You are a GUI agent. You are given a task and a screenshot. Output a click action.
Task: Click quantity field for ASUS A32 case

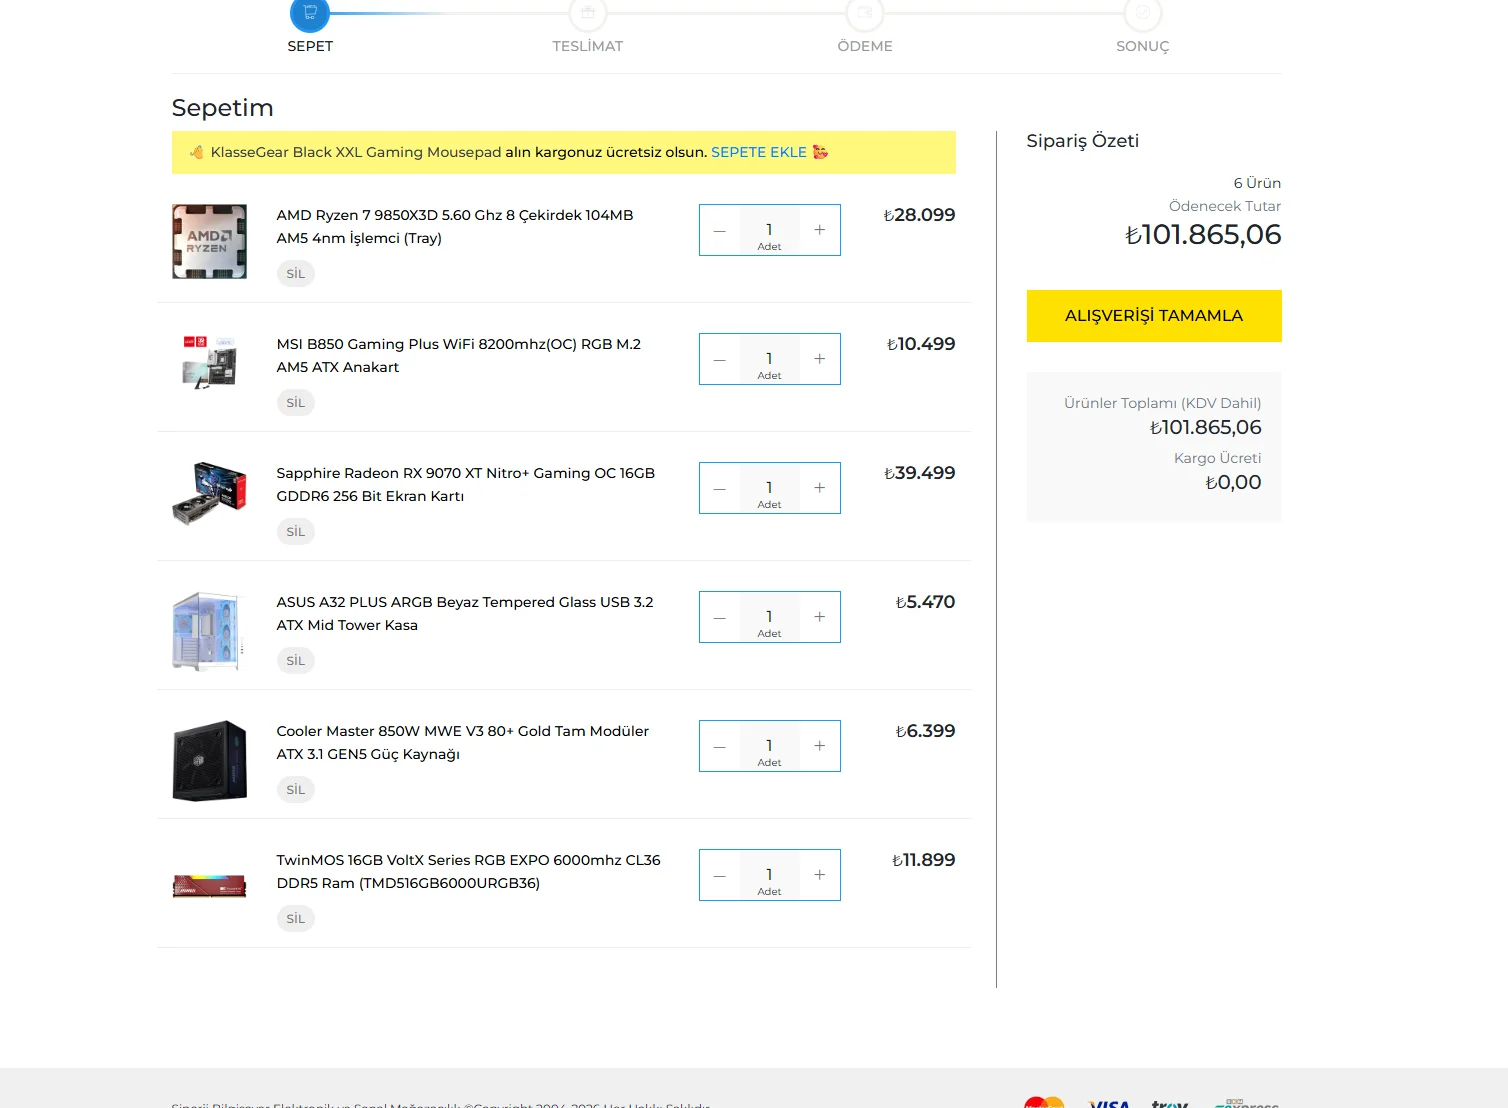click(x=770, y=617)
